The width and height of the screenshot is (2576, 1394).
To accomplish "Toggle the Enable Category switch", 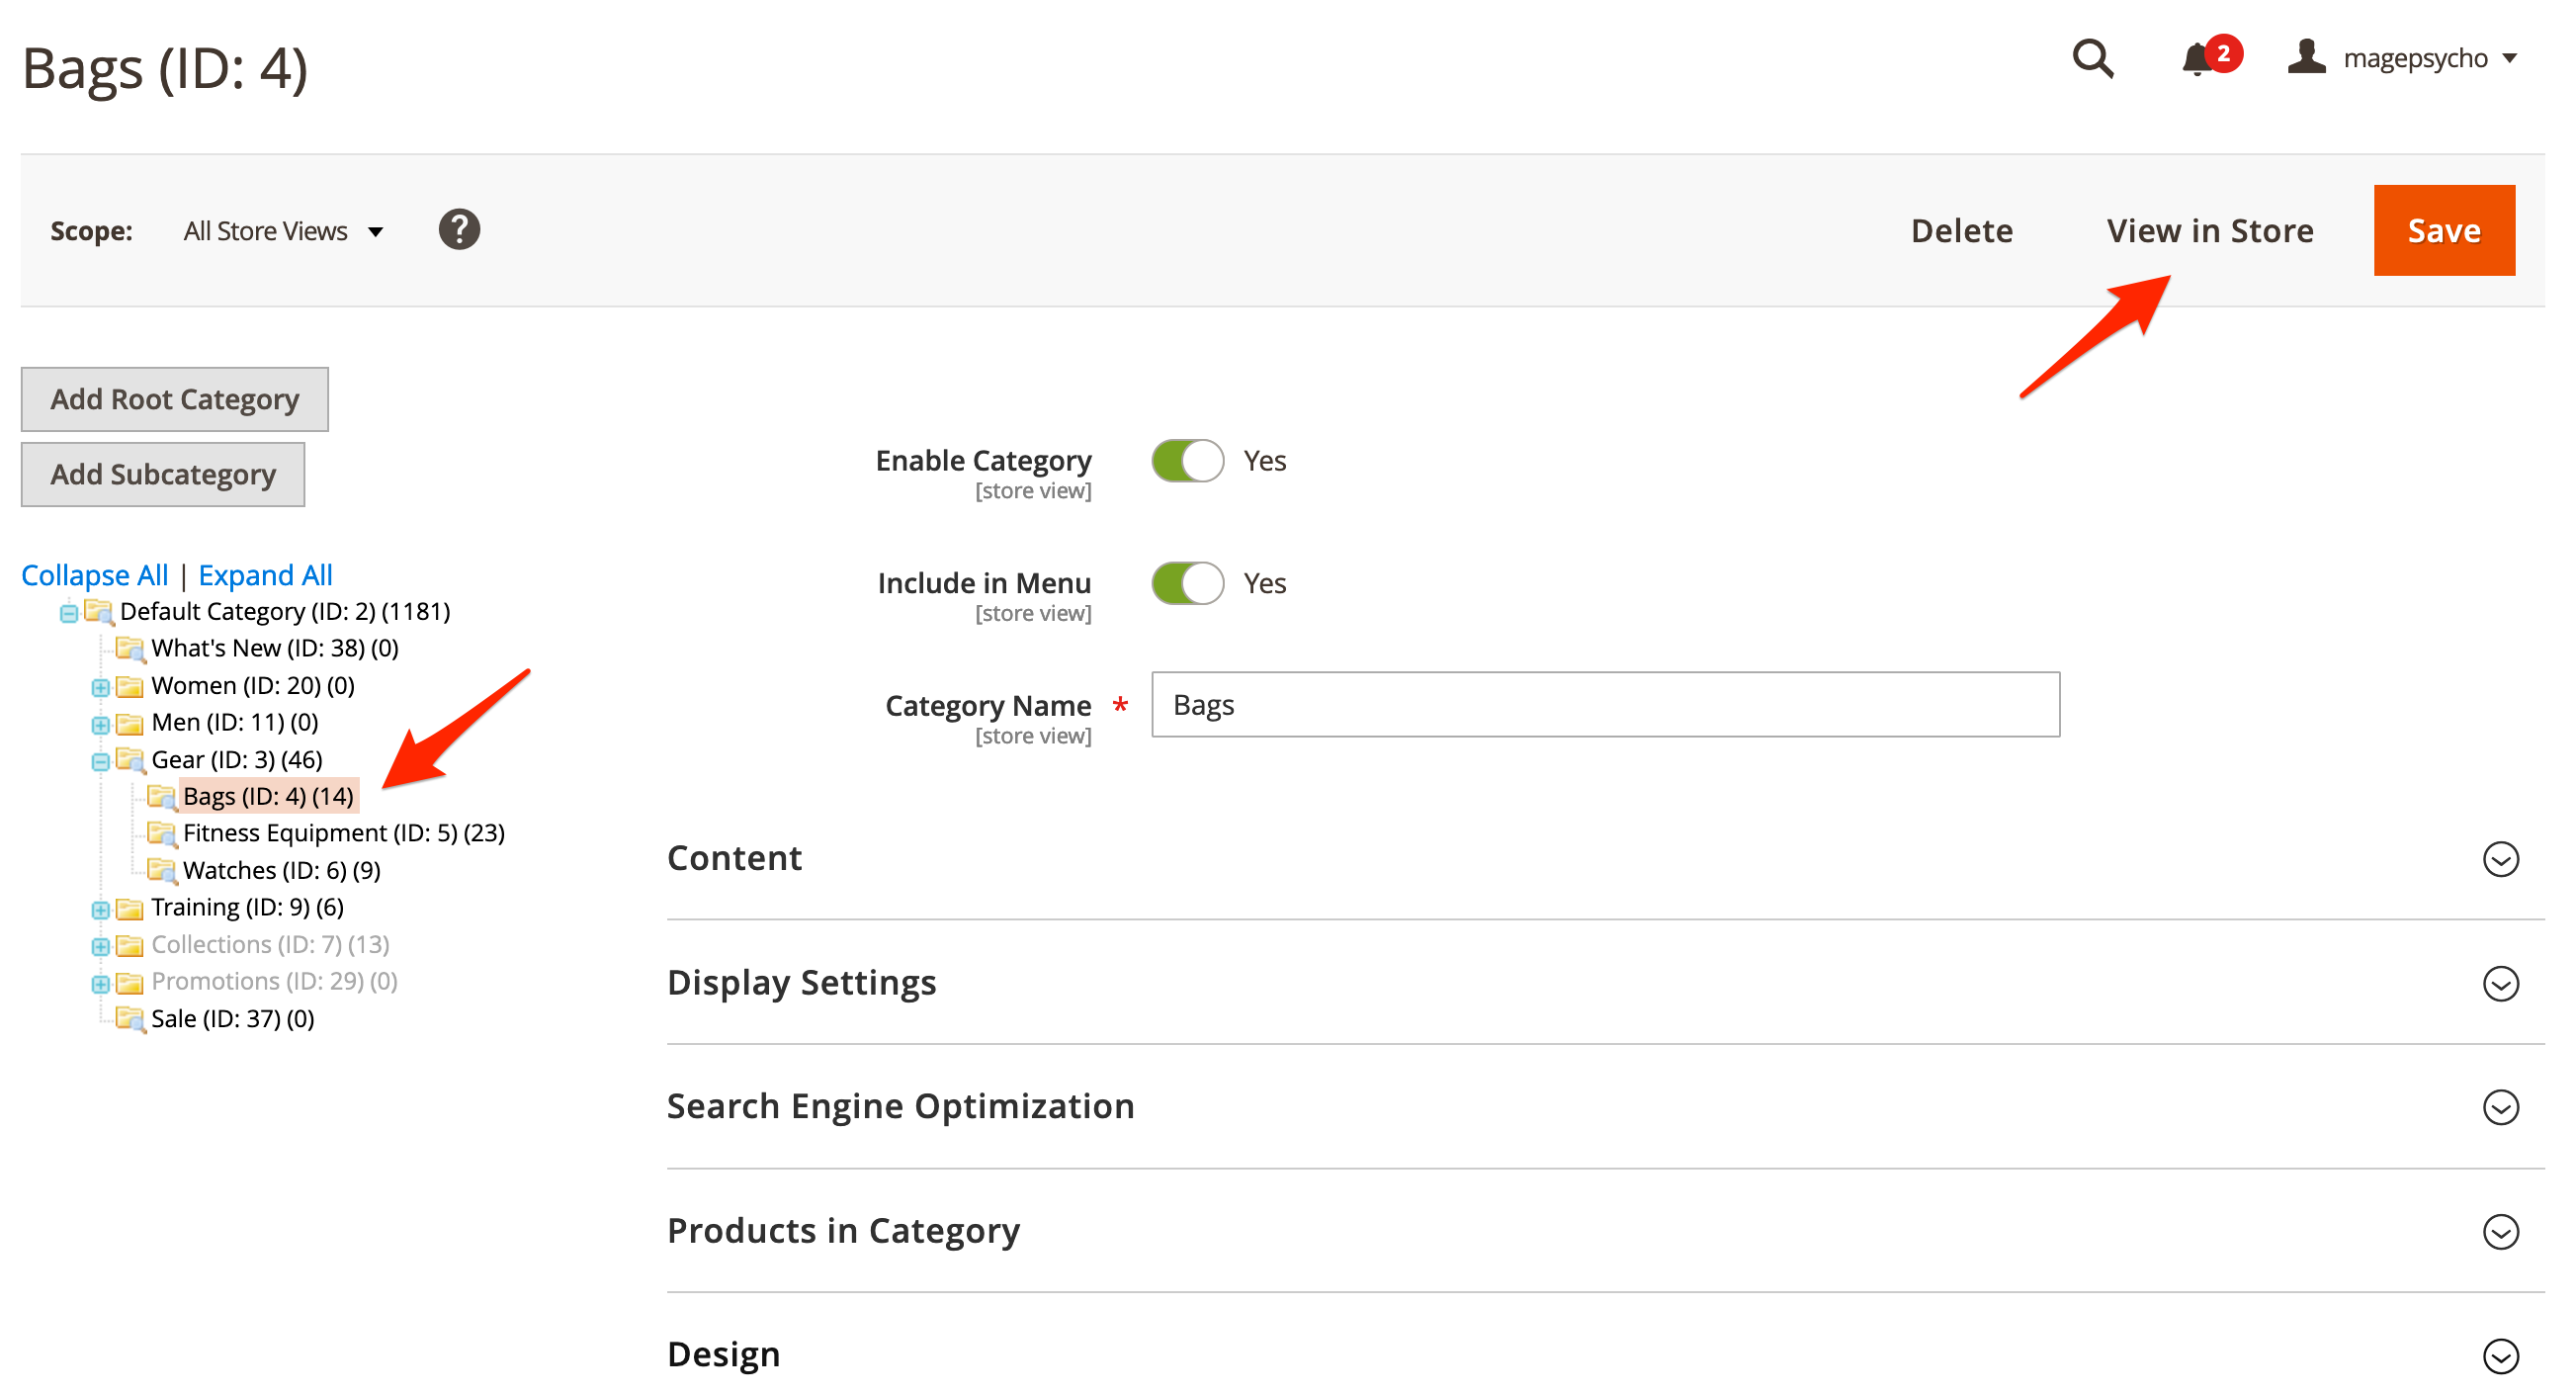I will coord(1187,461).
